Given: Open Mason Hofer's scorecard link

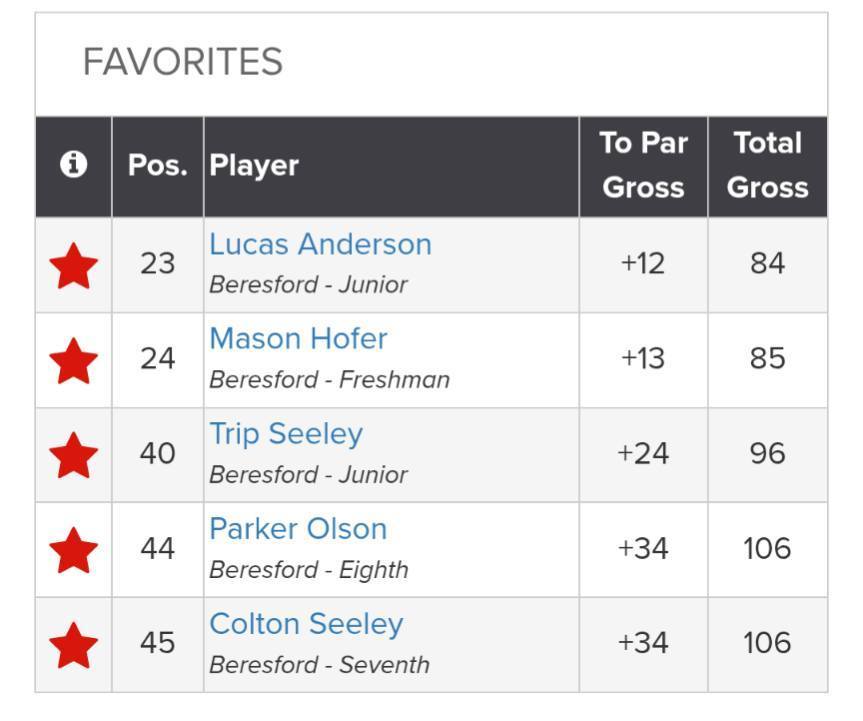Looking at the screenshot, I should pyautogui.click(x=298, y=340).
